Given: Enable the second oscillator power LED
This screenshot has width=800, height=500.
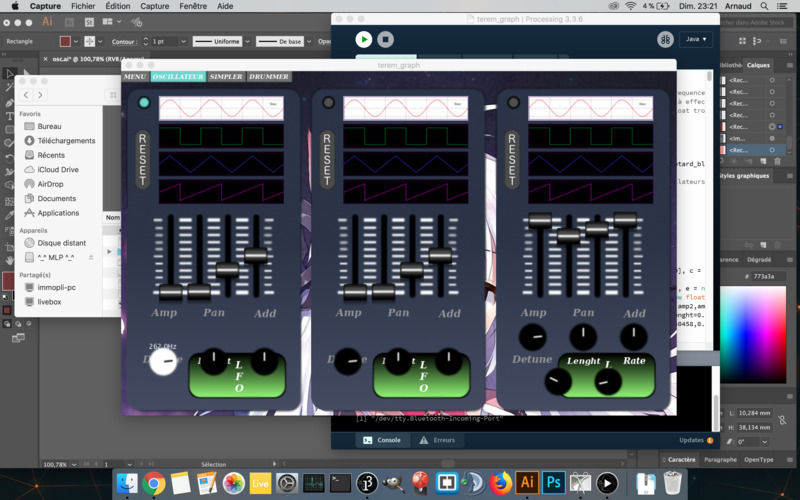Looking at the screenshot, I should pyautogui.click(x=329, y=103).
